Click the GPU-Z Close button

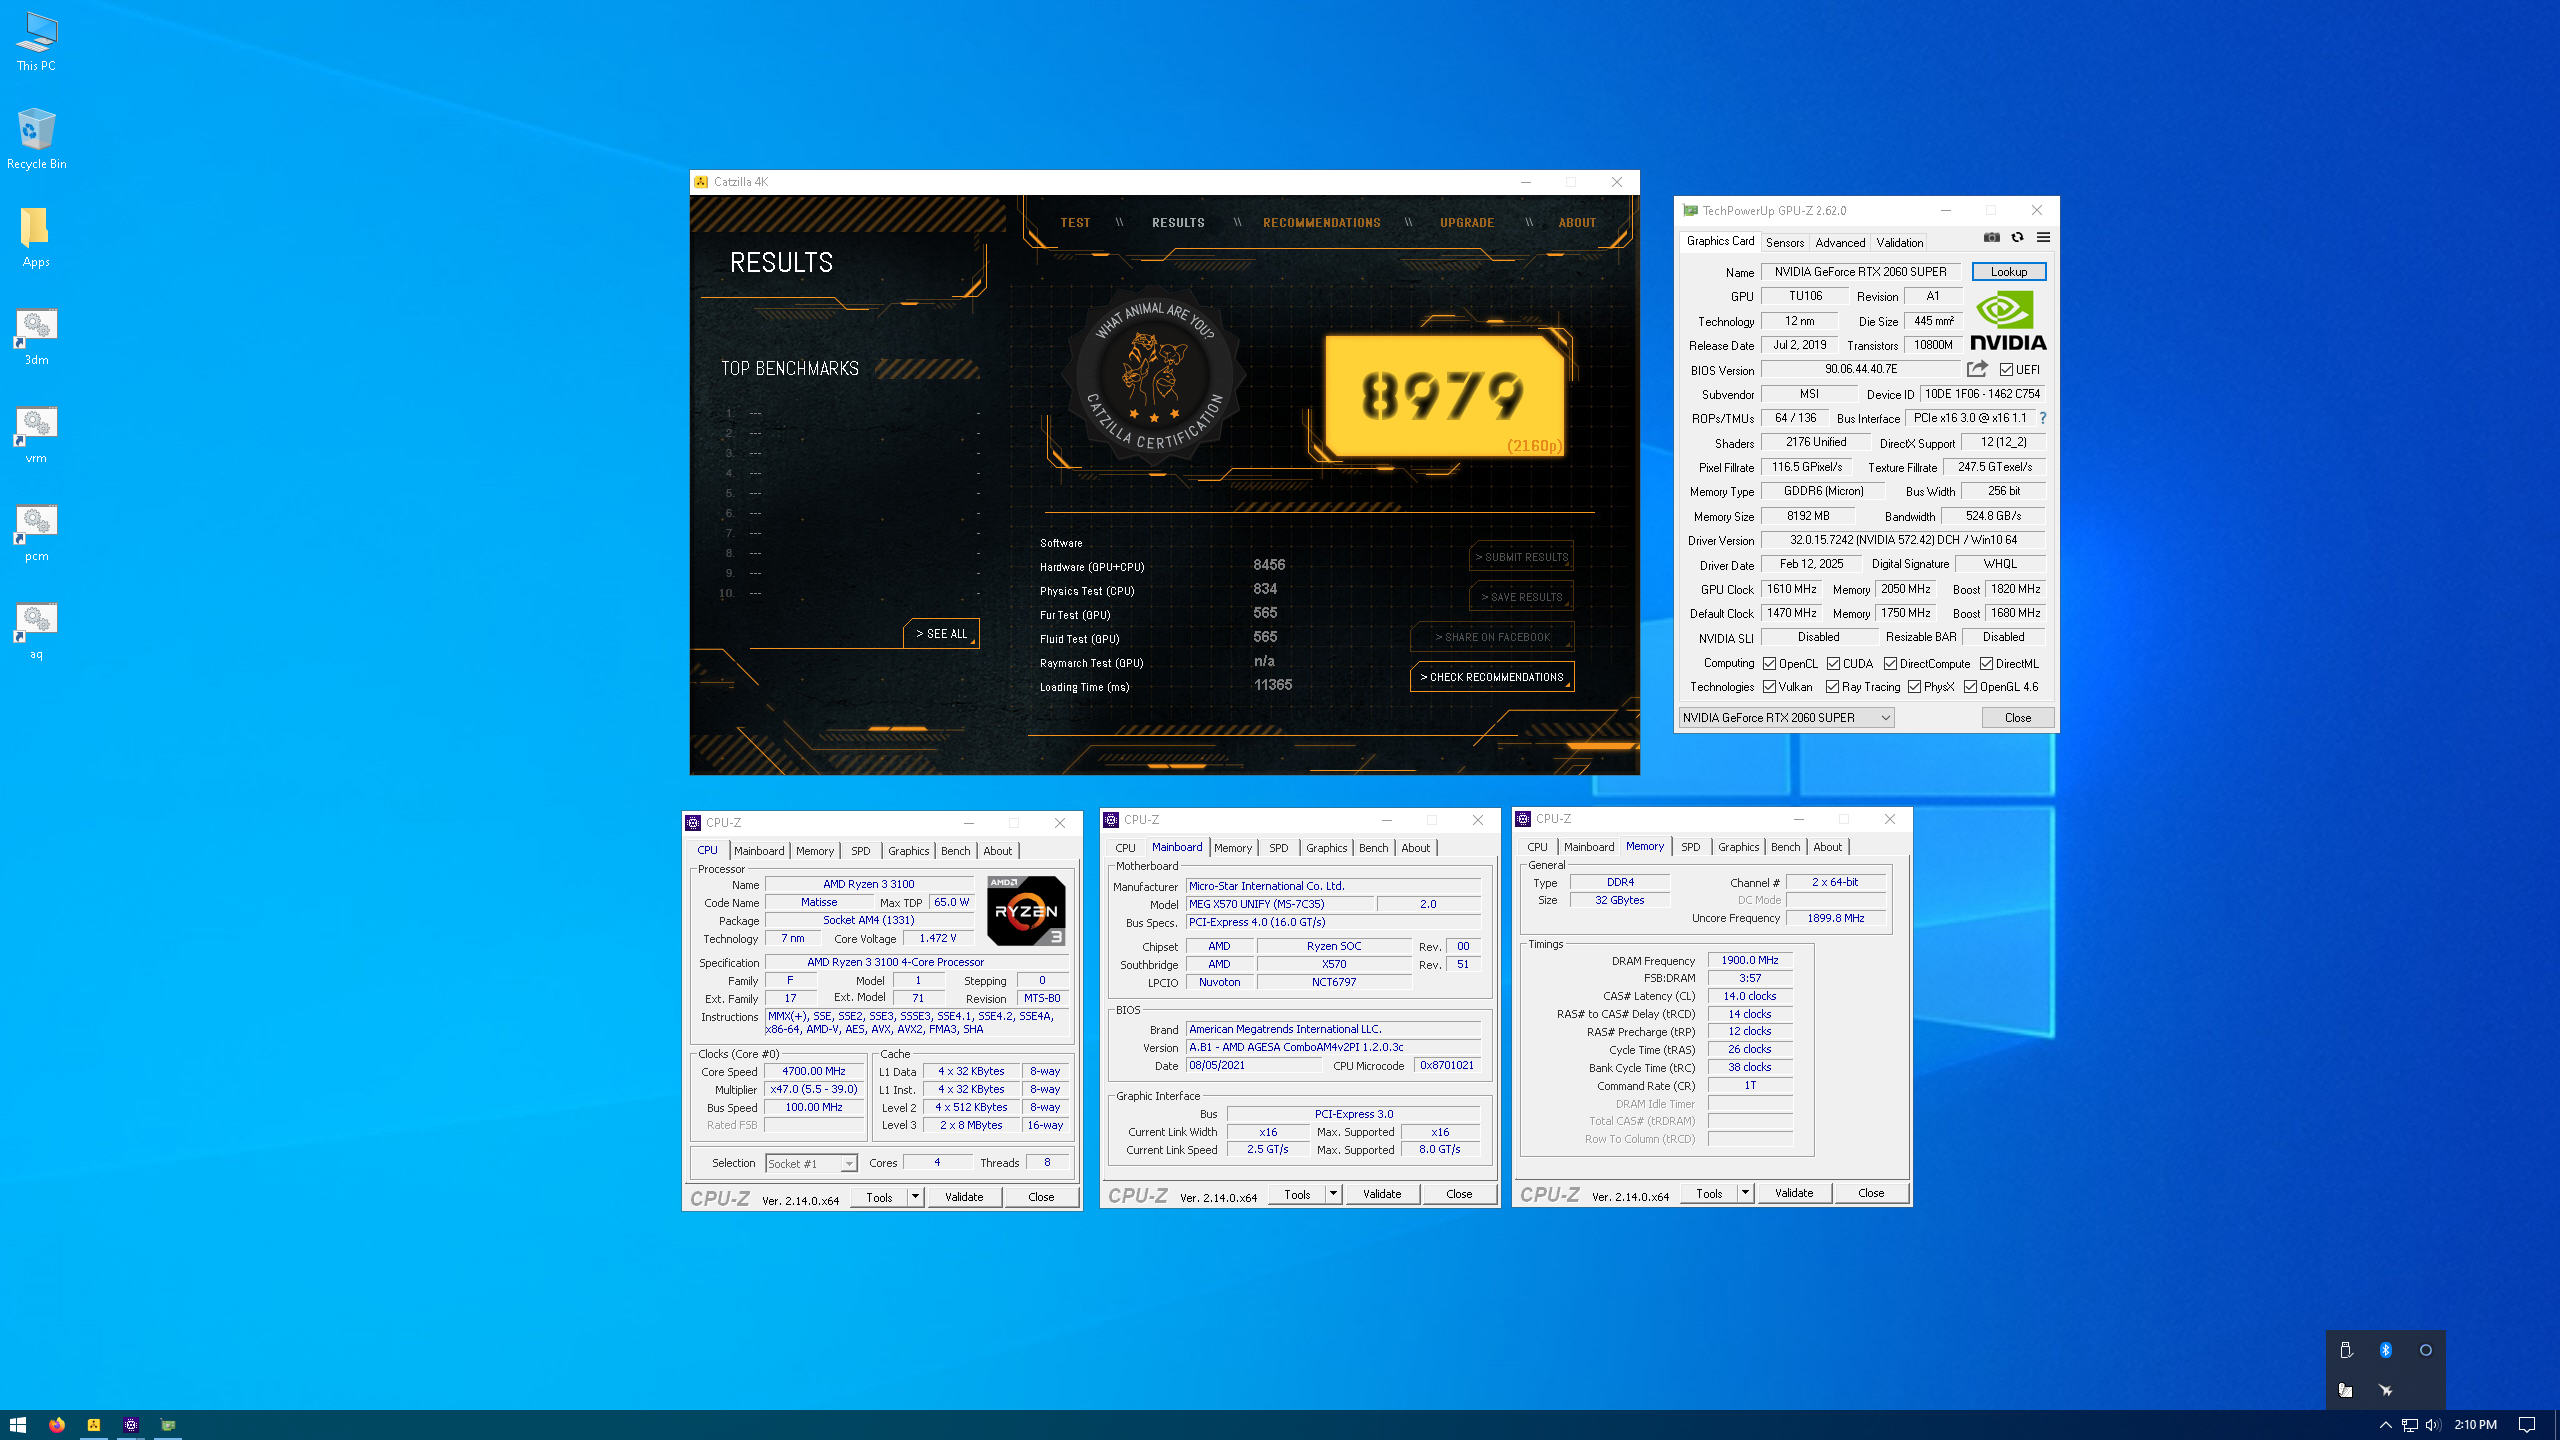(x=2018, y=718)
